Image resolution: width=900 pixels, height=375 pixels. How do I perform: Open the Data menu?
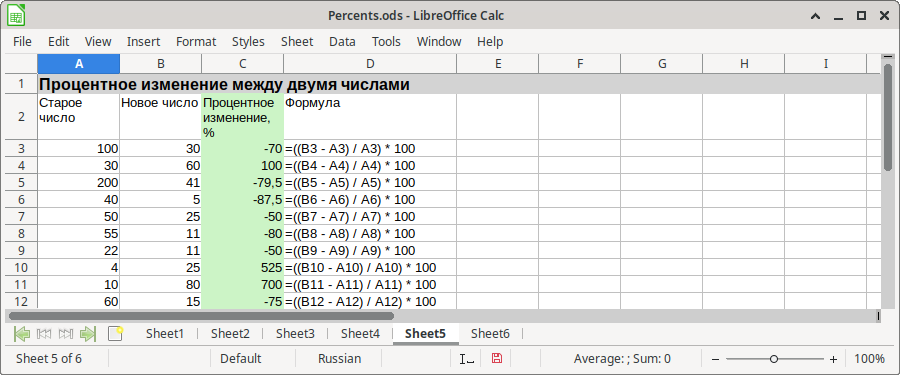pyautogui.click(x=342, y=41)
